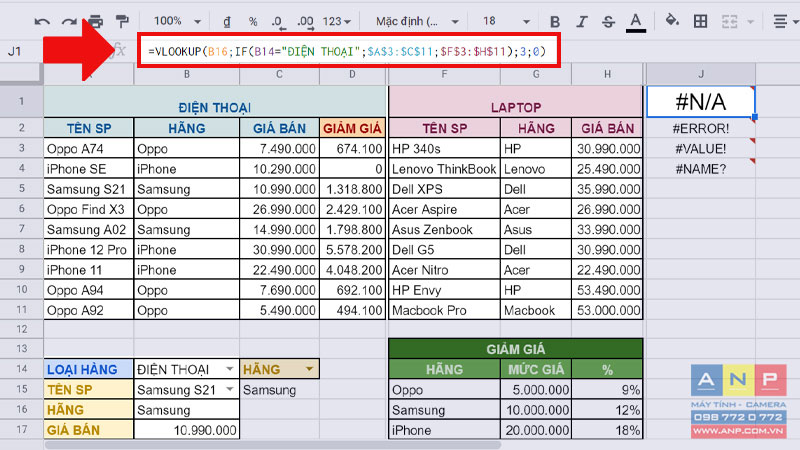
Task: Select the Oppo Find X3 cell
Action: (89, 209)
